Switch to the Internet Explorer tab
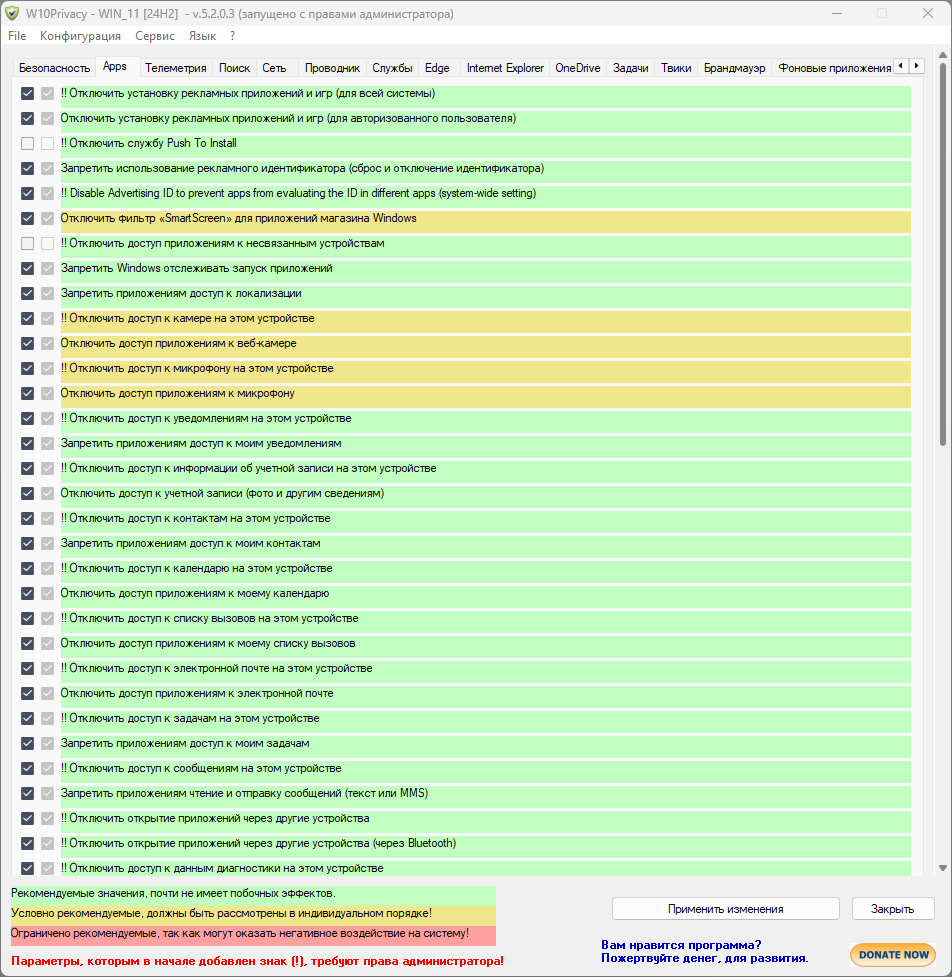Screen dimensions: 952x977 click(x=505, y=68)
